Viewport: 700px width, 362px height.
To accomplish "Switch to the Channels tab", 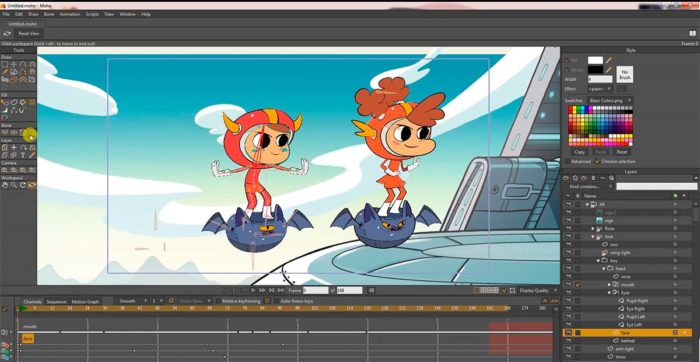I will point(32,302).
